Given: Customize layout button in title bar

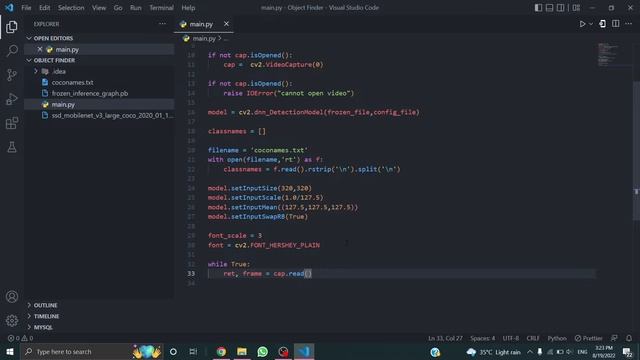Looking at the screenshot, I should (576, 8).
